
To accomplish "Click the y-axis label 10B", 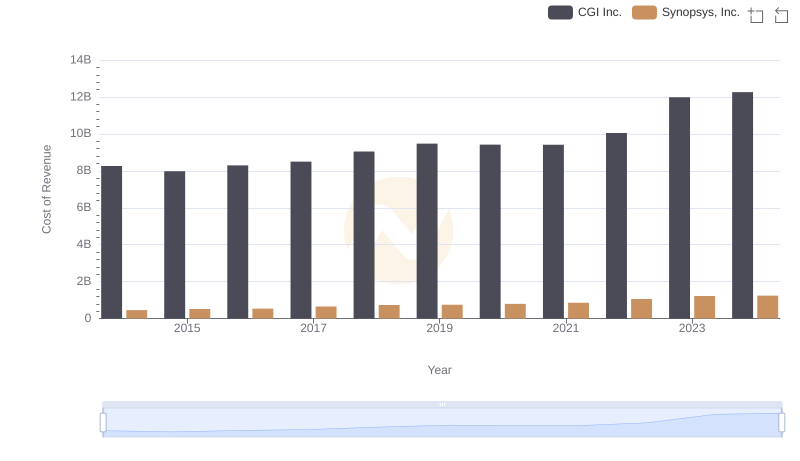I will (81, 134).
